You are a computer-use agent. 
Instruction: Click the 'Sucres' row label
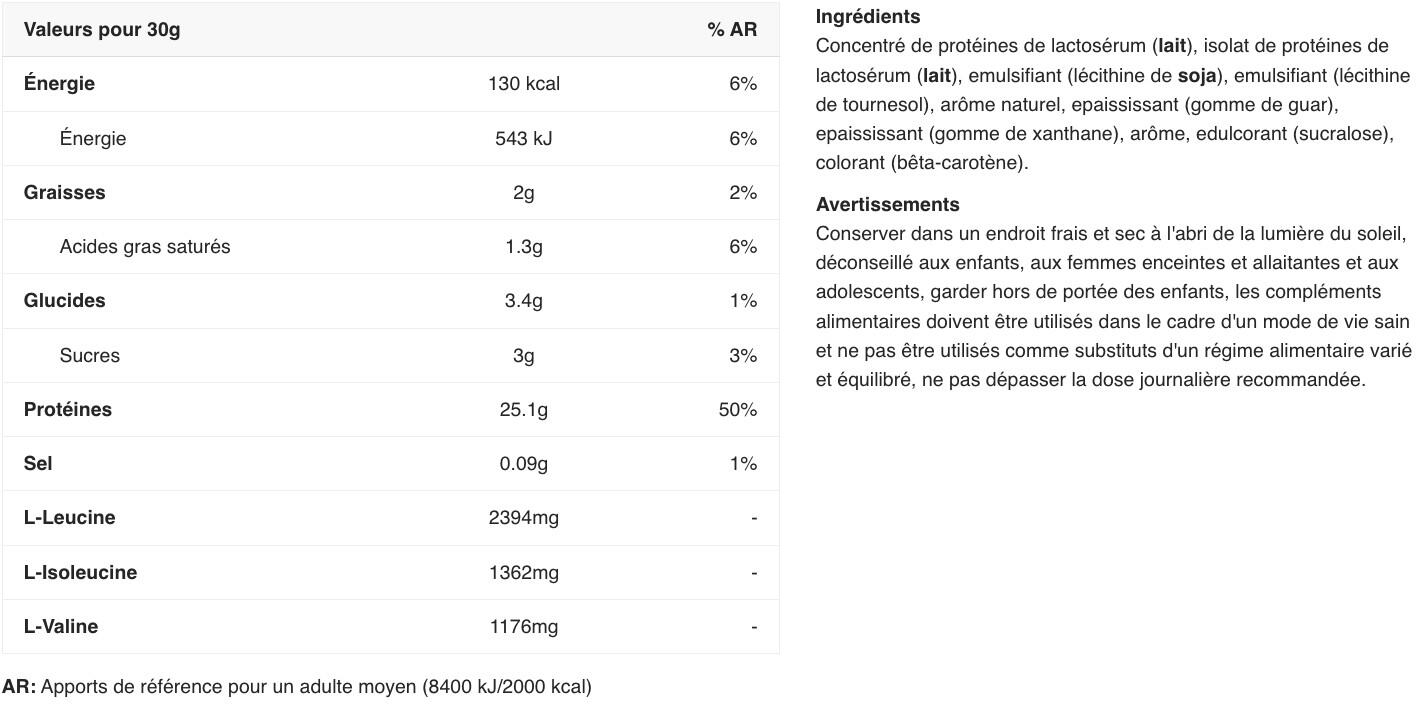[x=90, y=355]
